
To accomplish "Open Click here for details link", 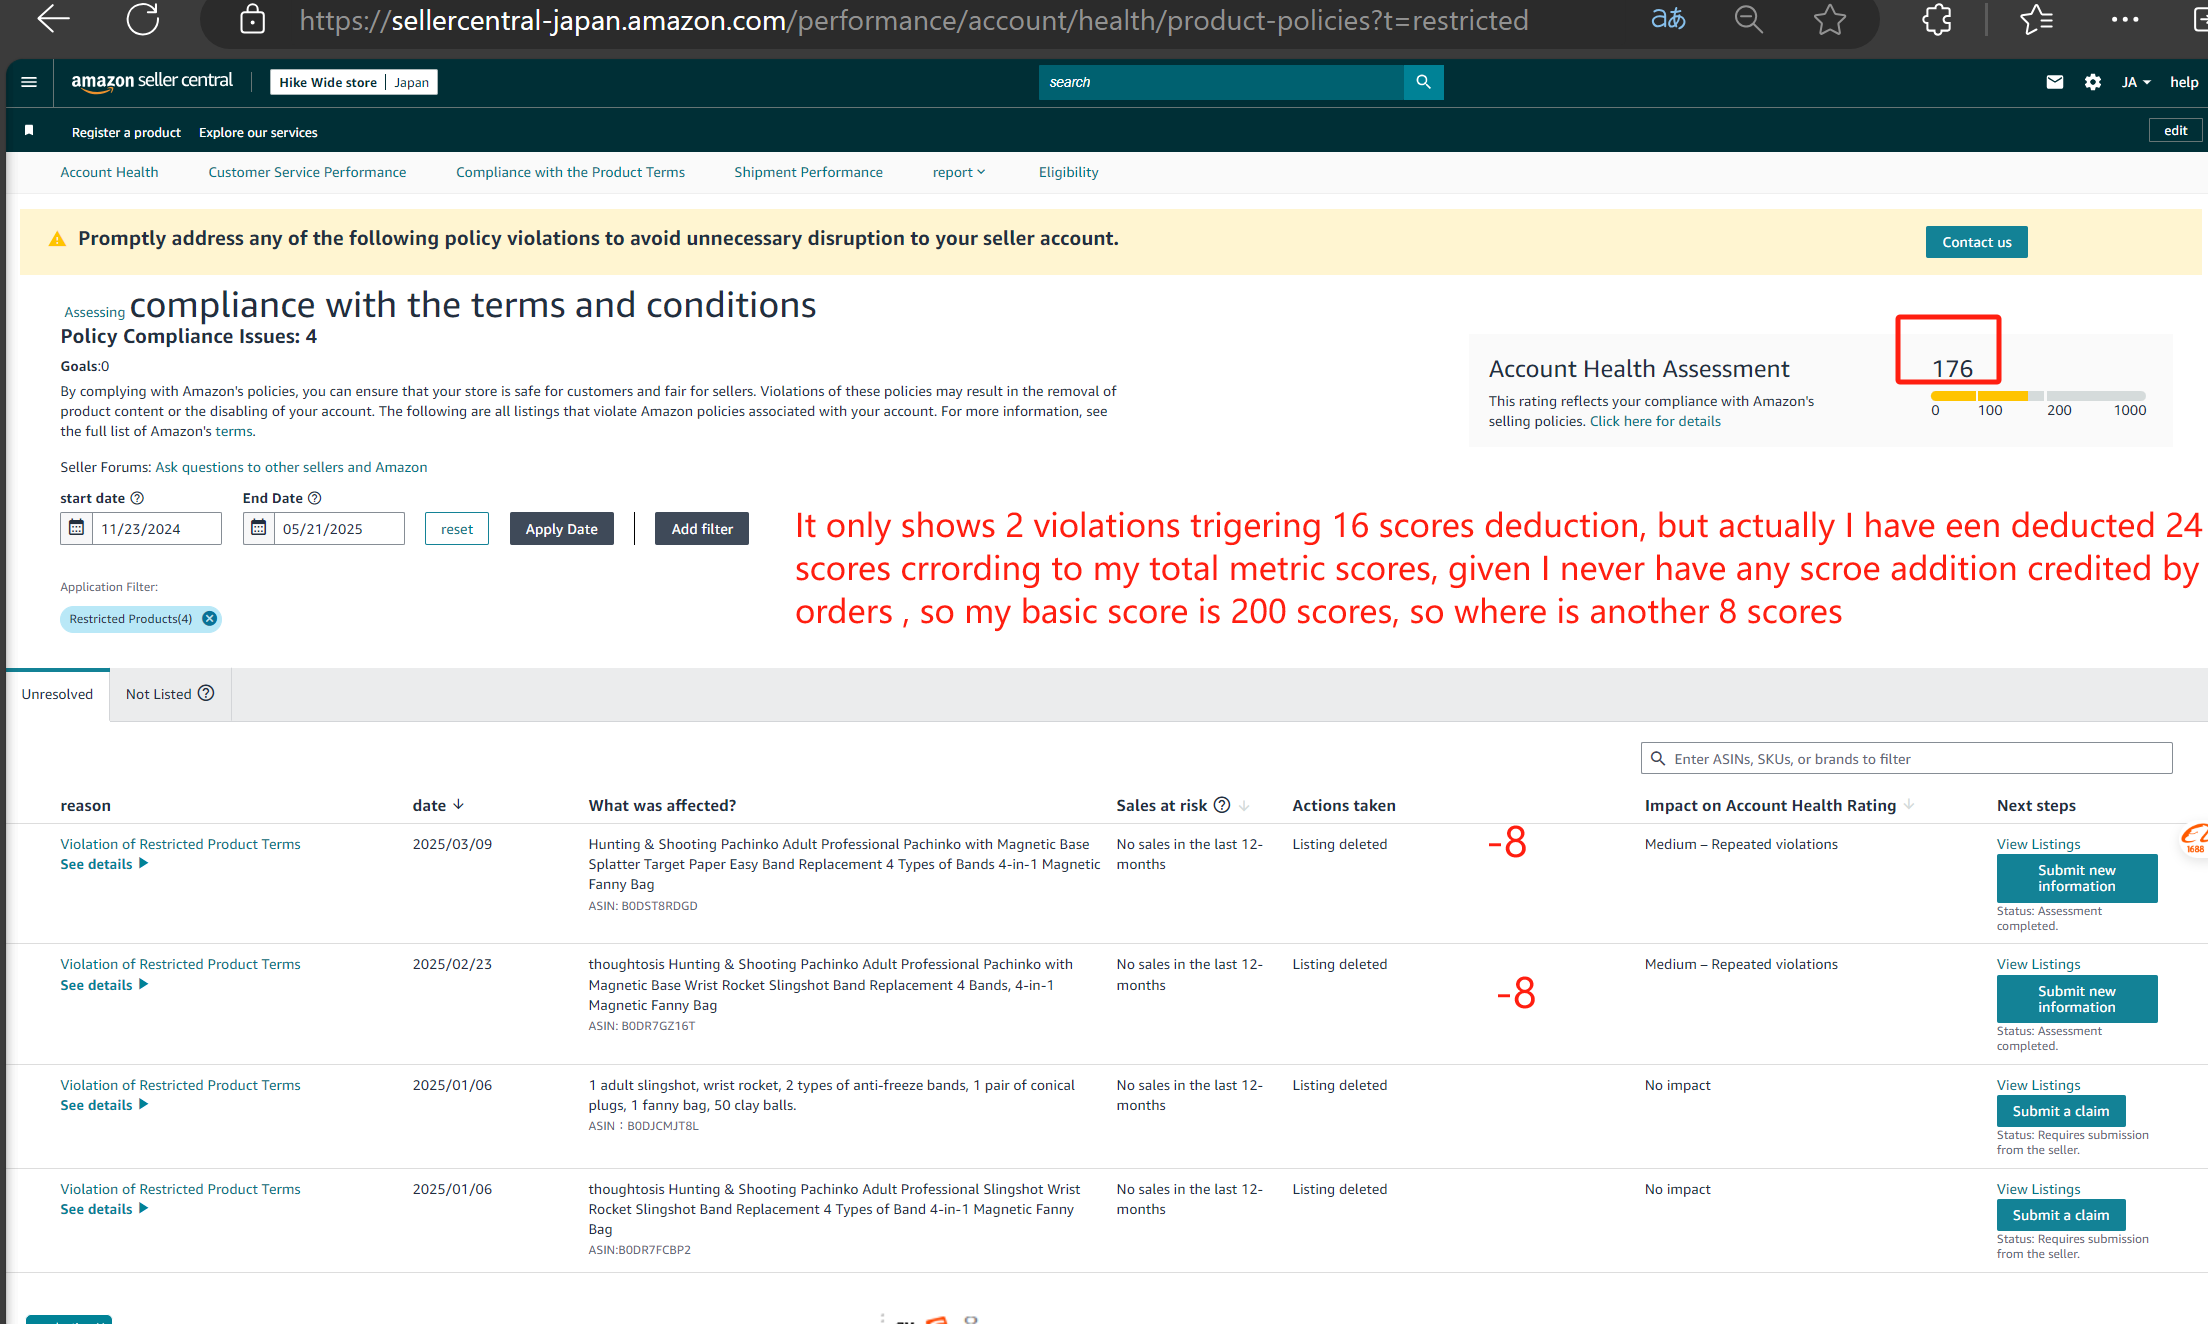I will click(x=1655, y=421).
